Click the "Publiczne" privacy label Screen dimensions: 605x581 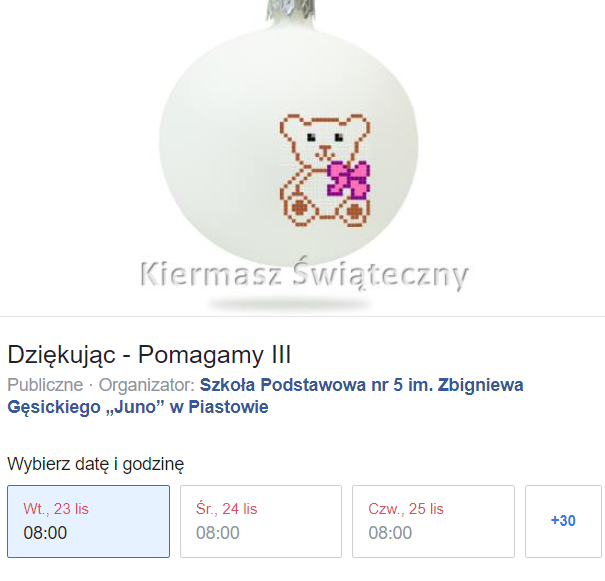pos(45,385)
